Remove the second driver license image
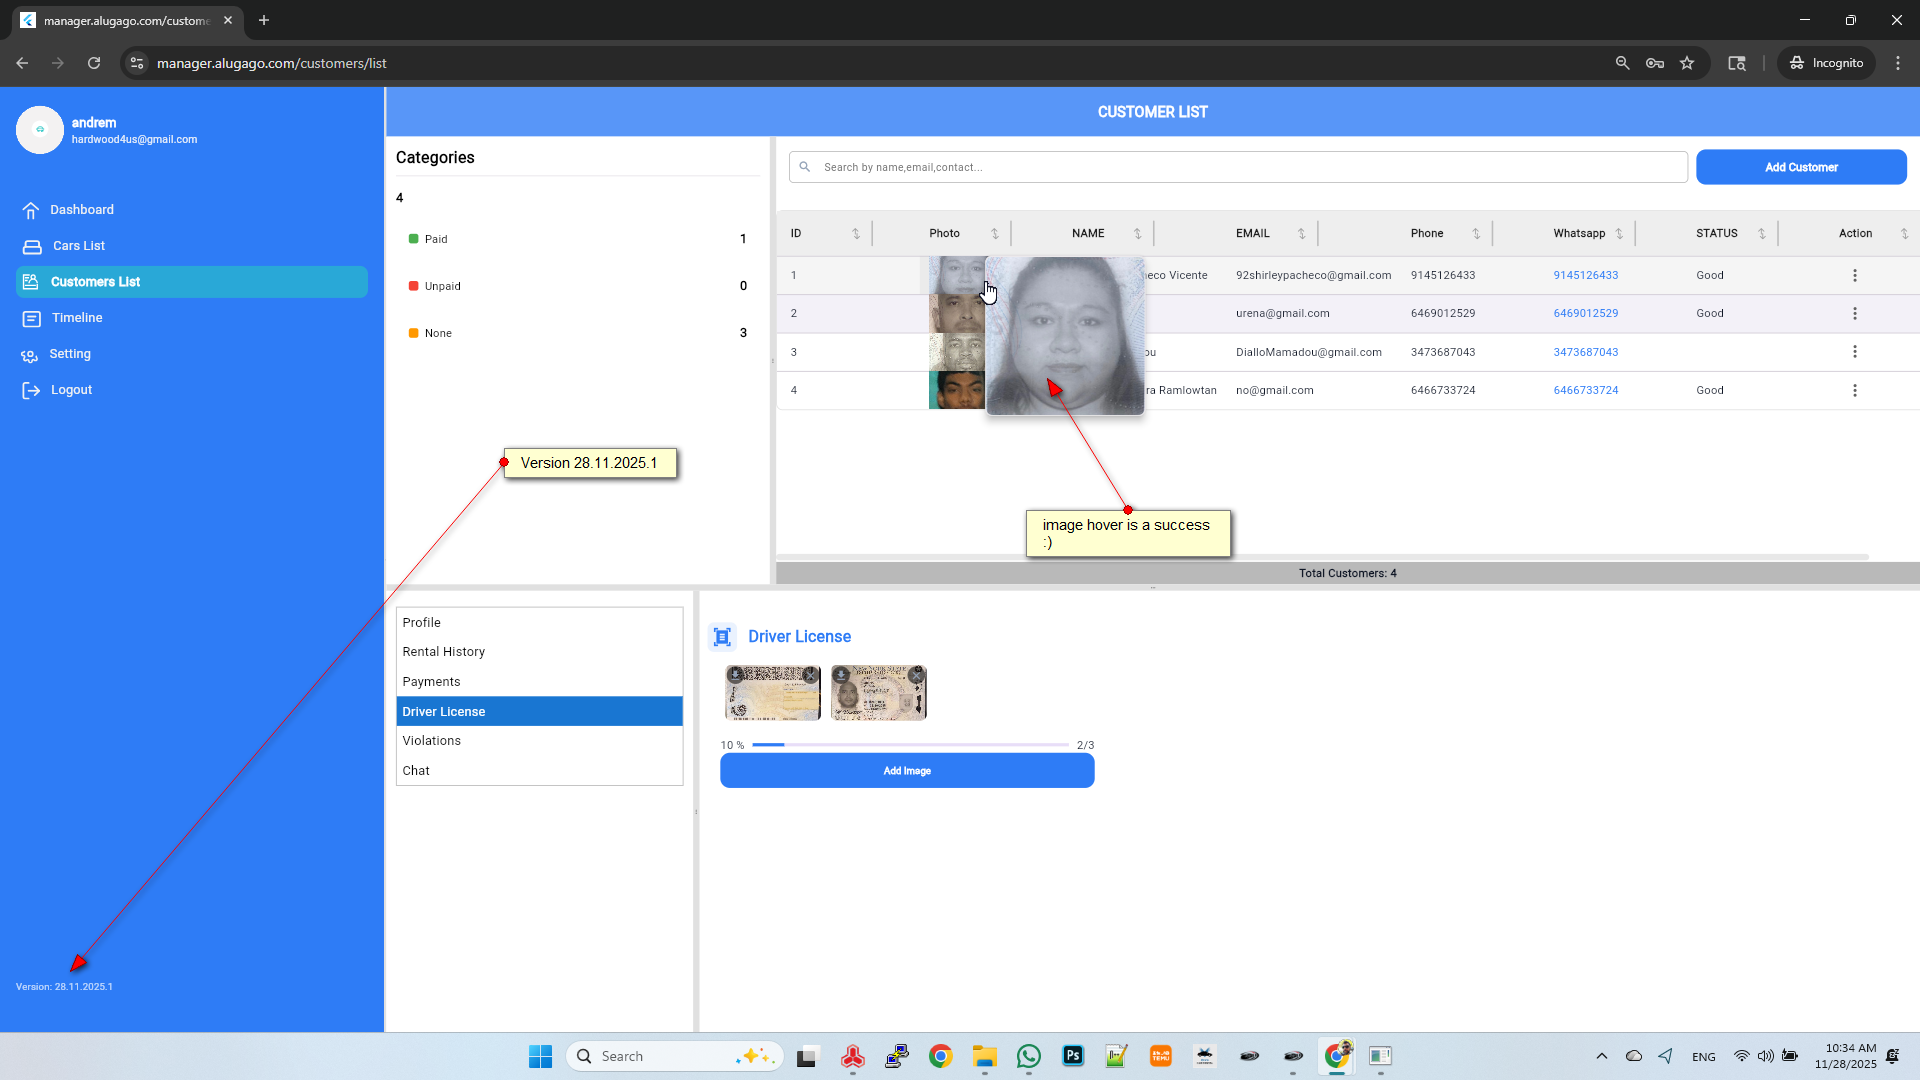The height and width of the screenshot is (1080, 1920). 916,675
